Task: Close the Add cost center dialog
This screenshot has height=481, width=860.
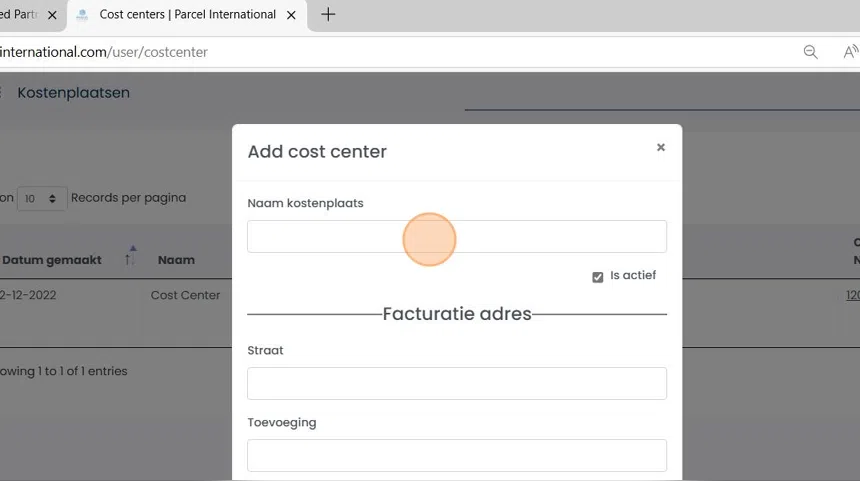Action: [660, 147]
